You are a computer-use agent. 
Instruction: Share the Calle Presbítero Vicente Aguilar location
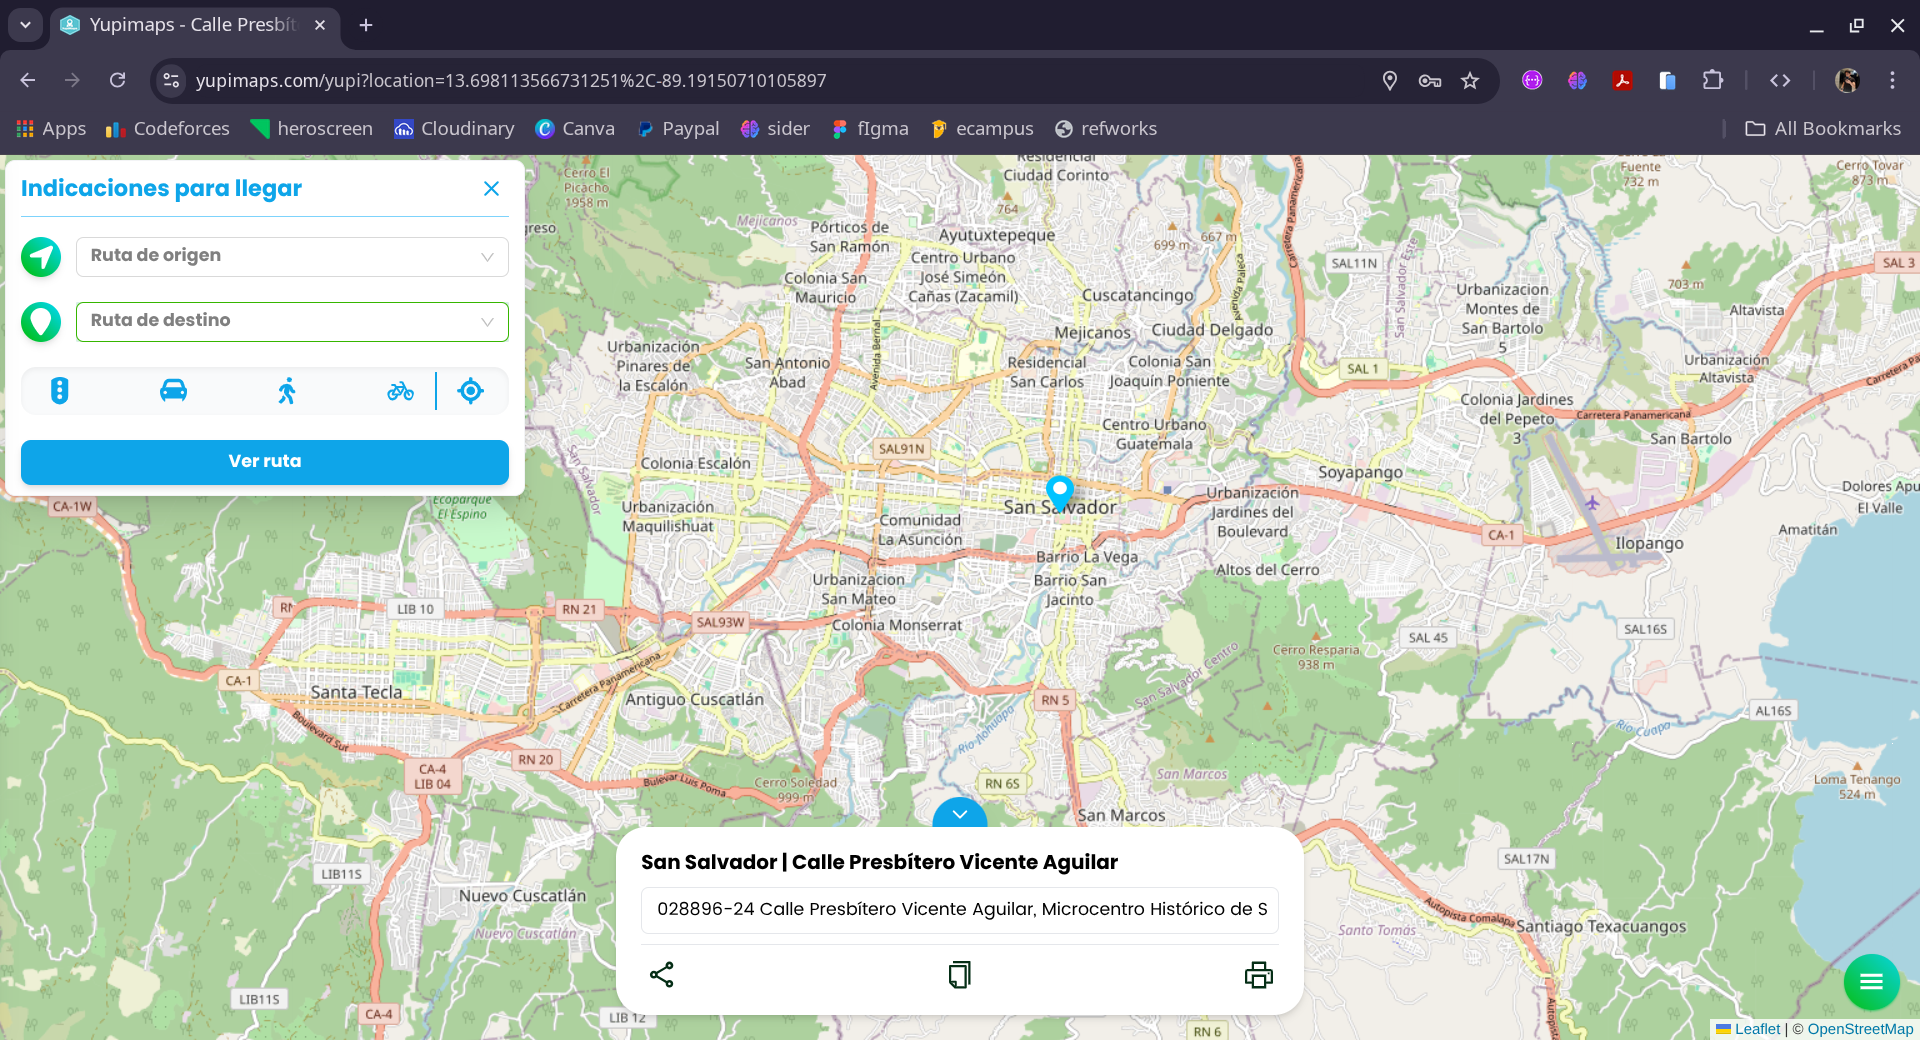tap(661, 975)
